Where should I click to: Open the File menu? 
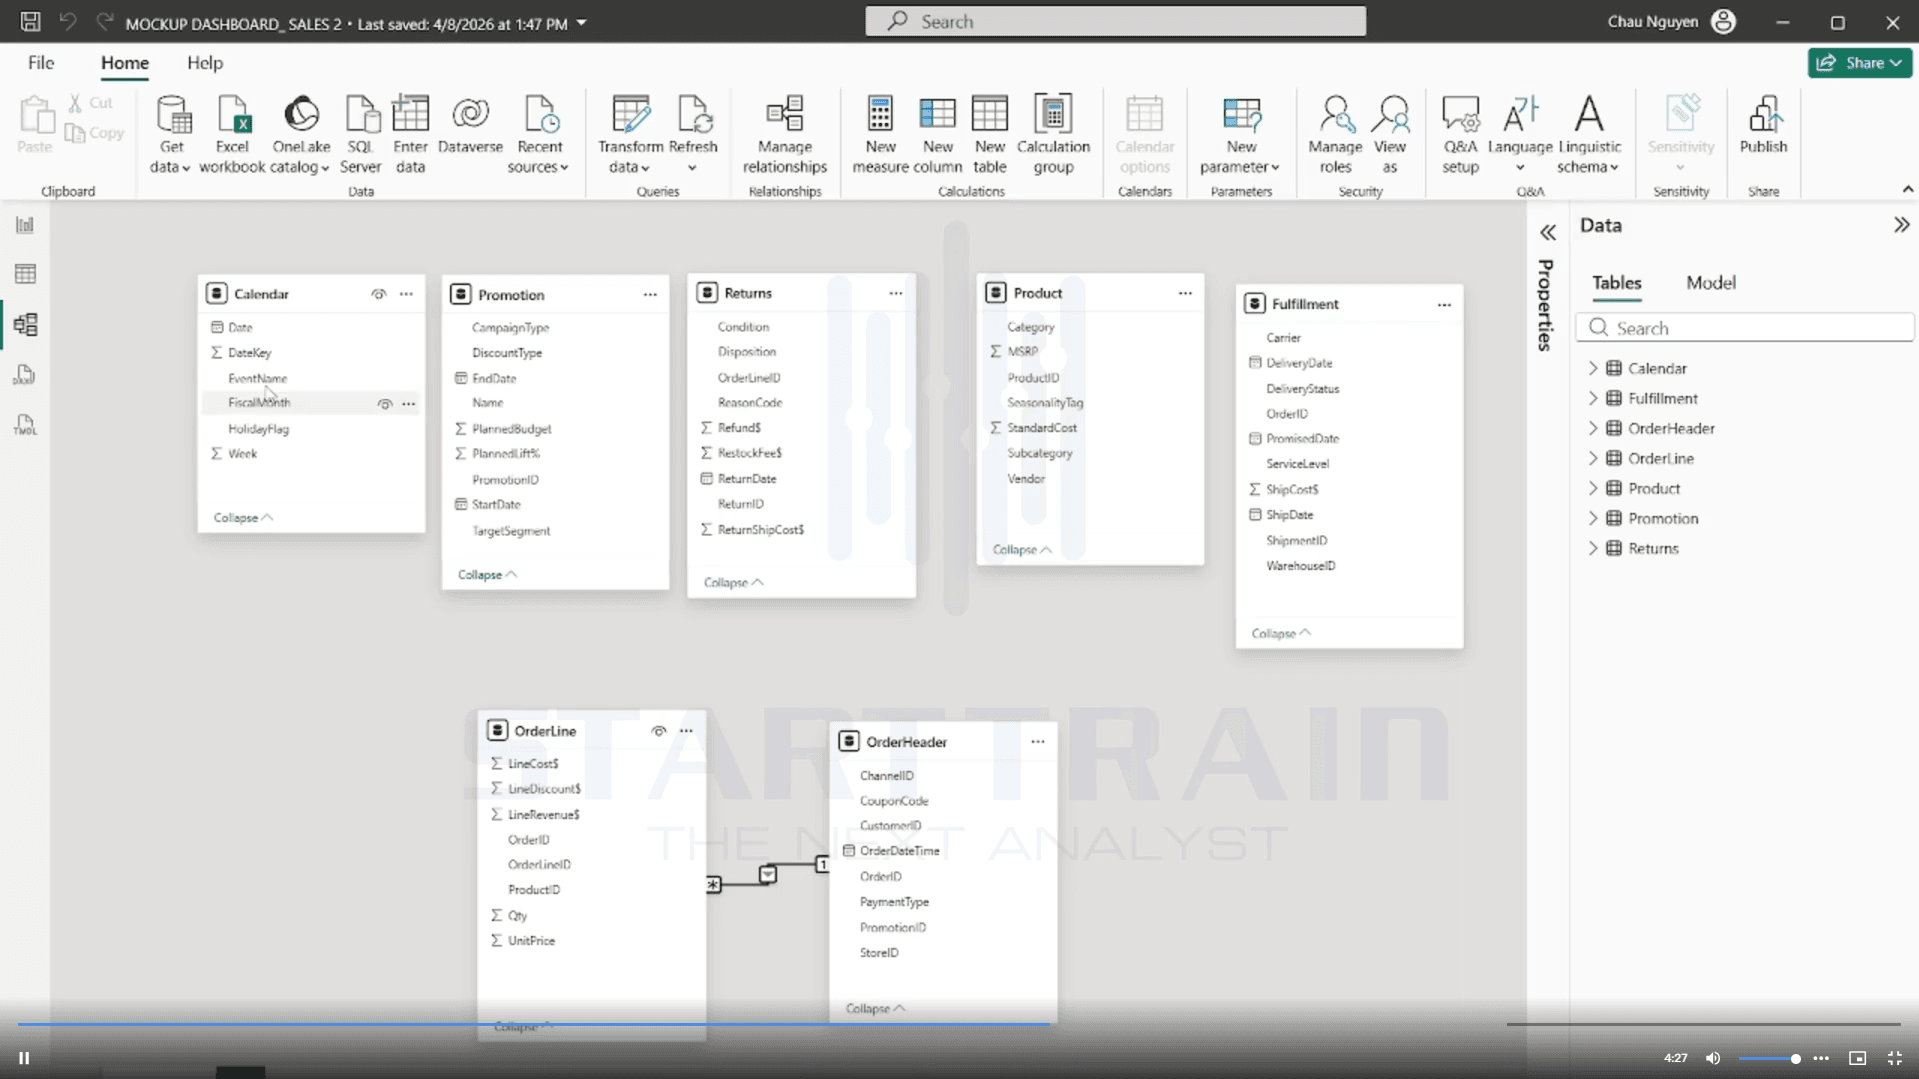click(41, 63)
